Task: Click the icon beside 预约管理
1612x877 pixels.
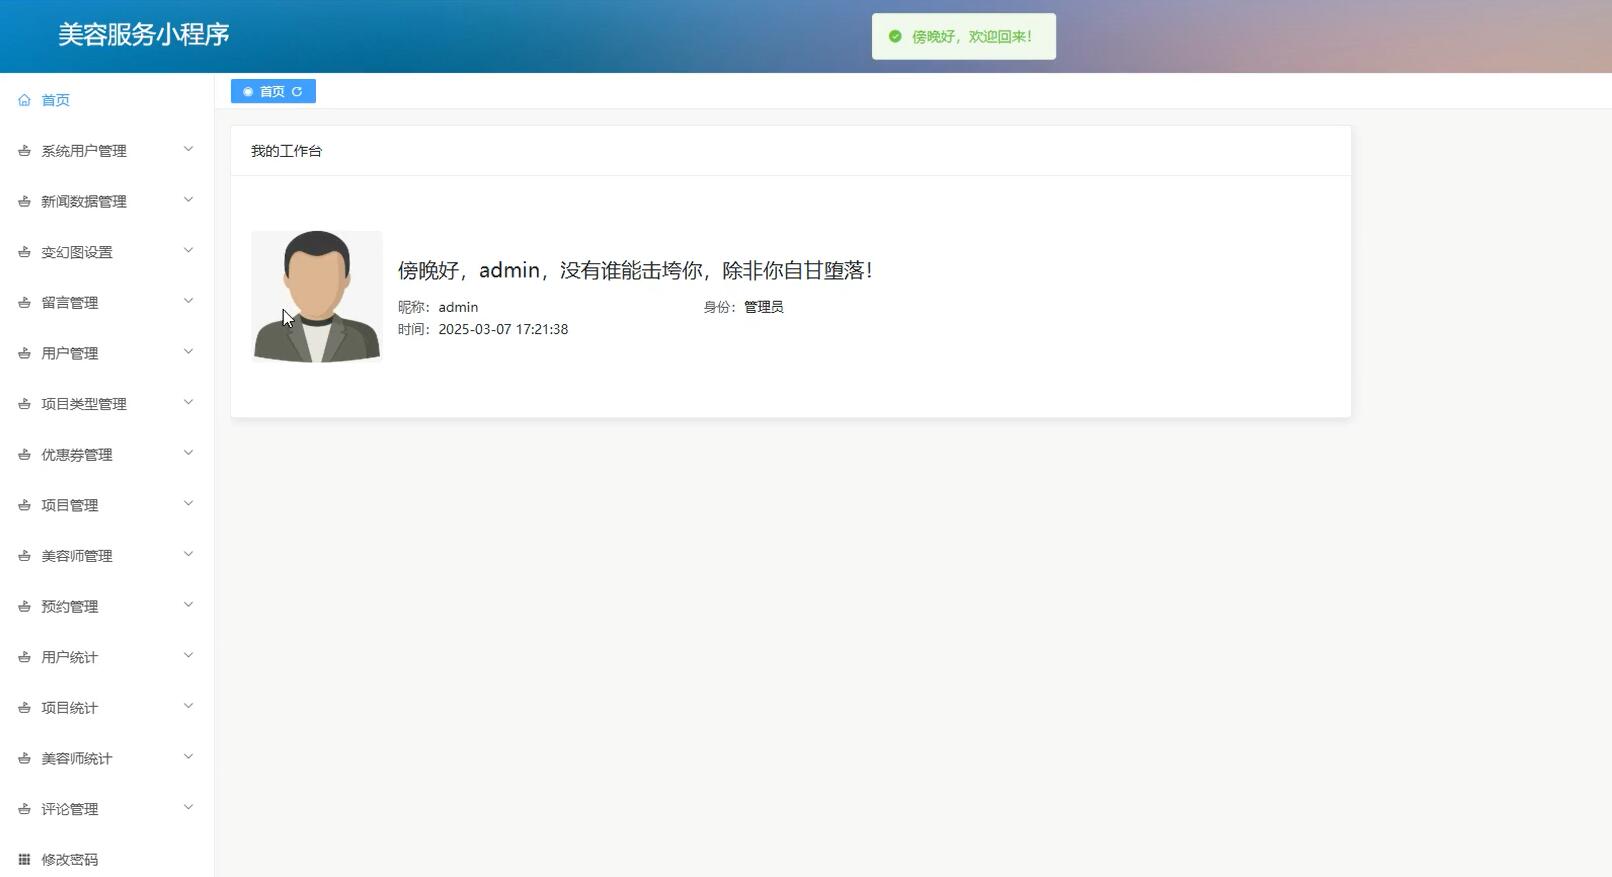Action: 24,607
